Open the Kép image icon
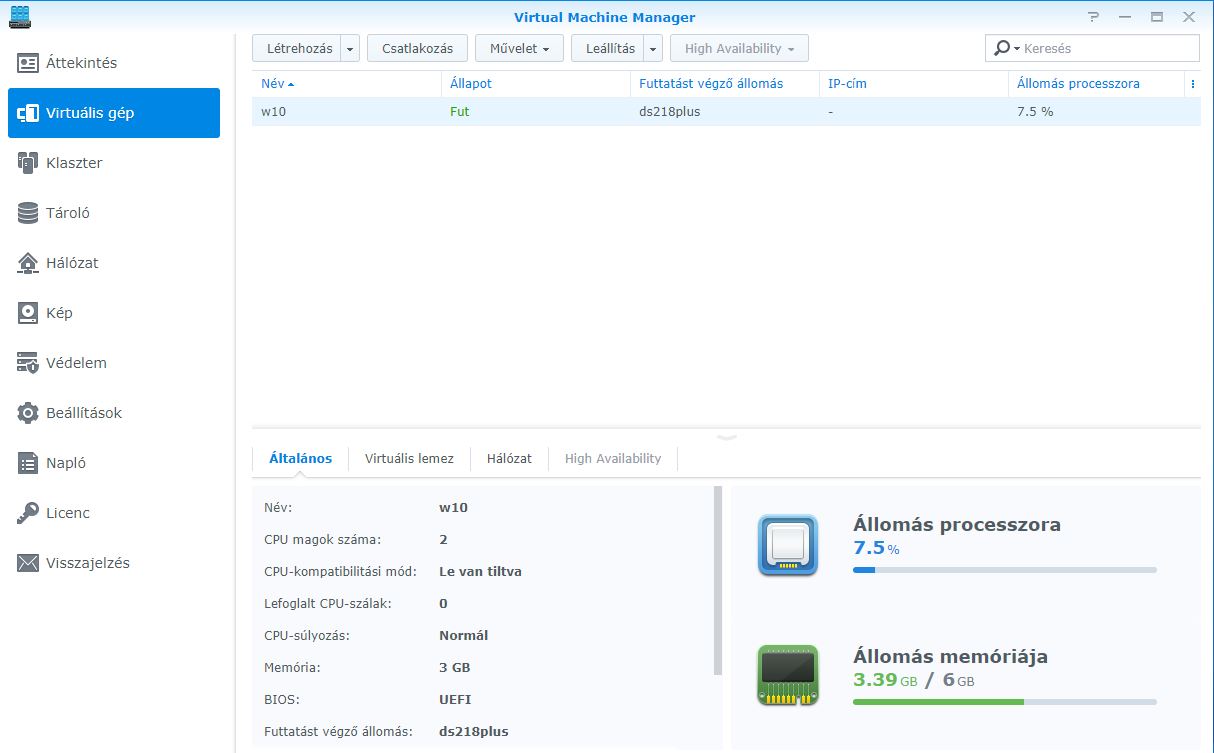This screenshot has width=1214, height=753. pos(28,313)
